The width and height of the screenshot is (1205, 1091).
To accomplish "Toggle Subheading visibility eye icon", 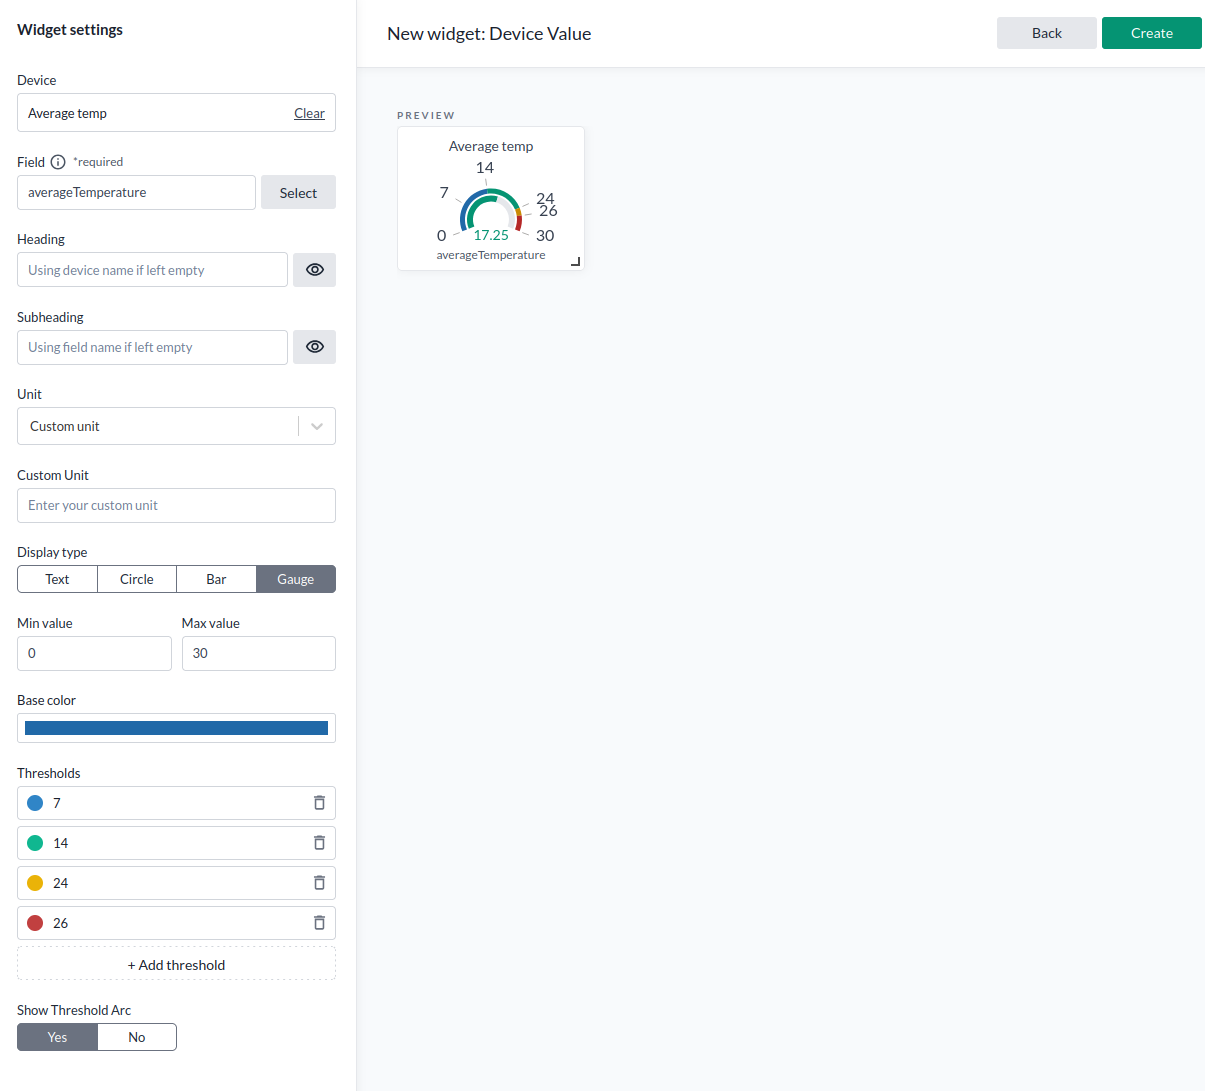I will pyautogui.click(x=314, y=347).
